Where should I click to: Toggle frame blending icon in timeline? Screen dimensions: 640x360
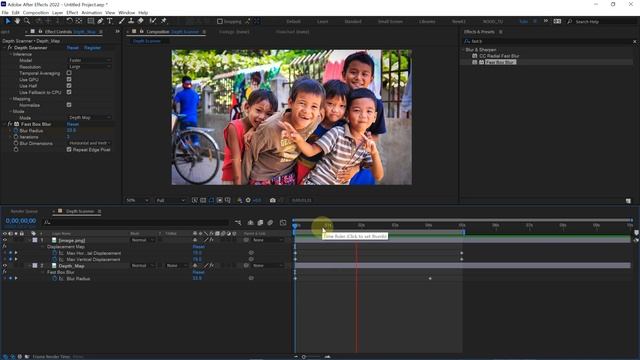260,223
